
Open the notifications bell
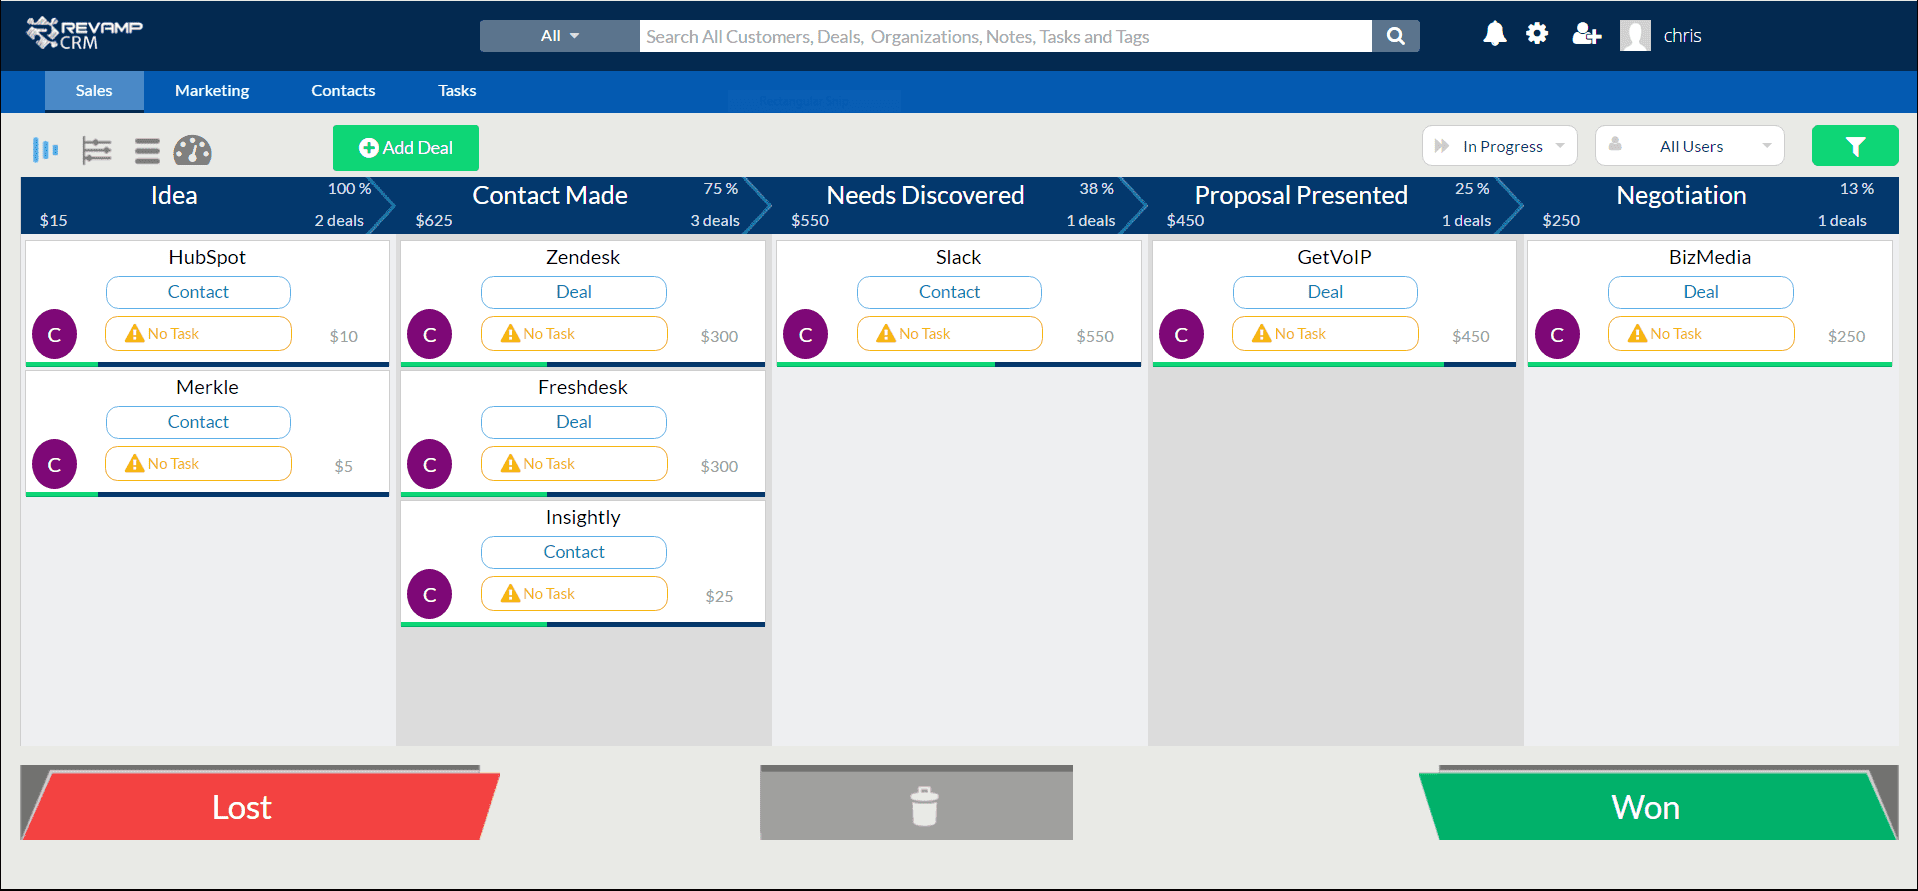click(1494, 34)
